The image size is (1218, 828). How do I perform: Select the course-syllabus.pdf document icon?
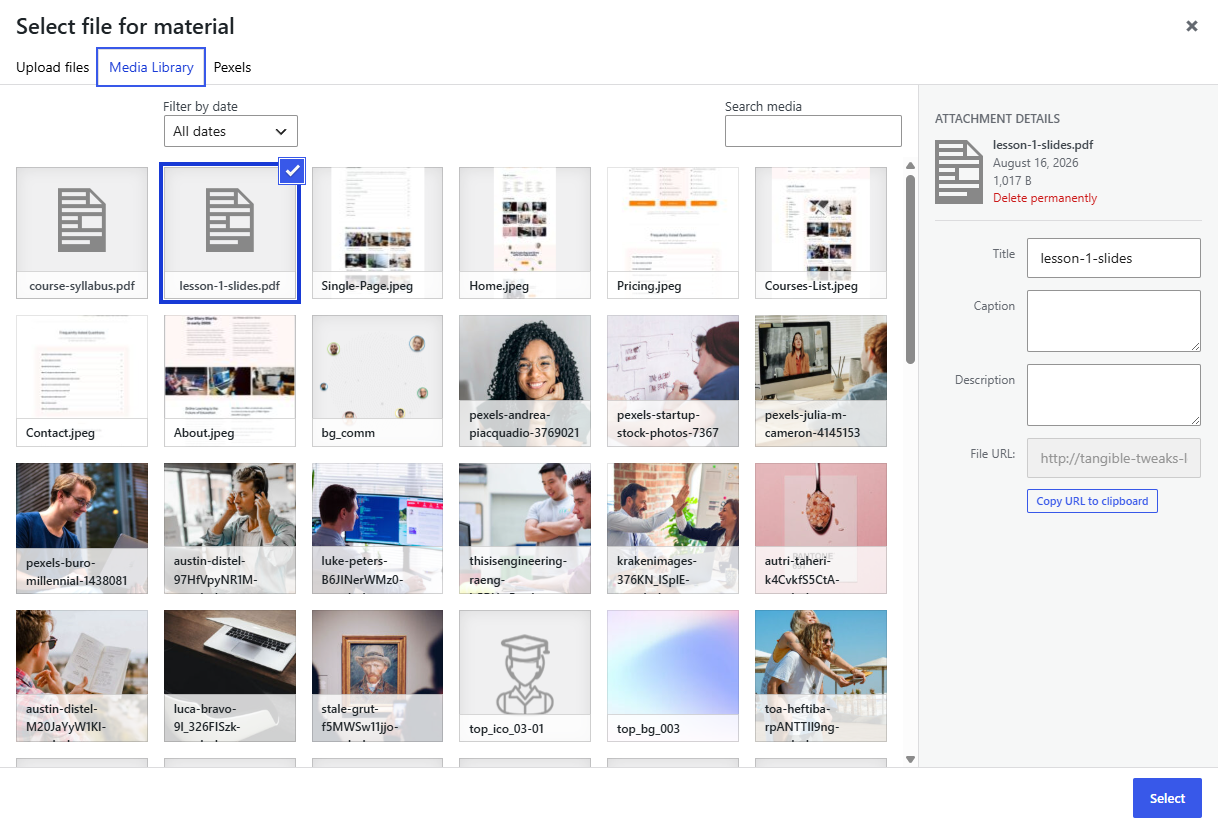click(x=82, y=220)
